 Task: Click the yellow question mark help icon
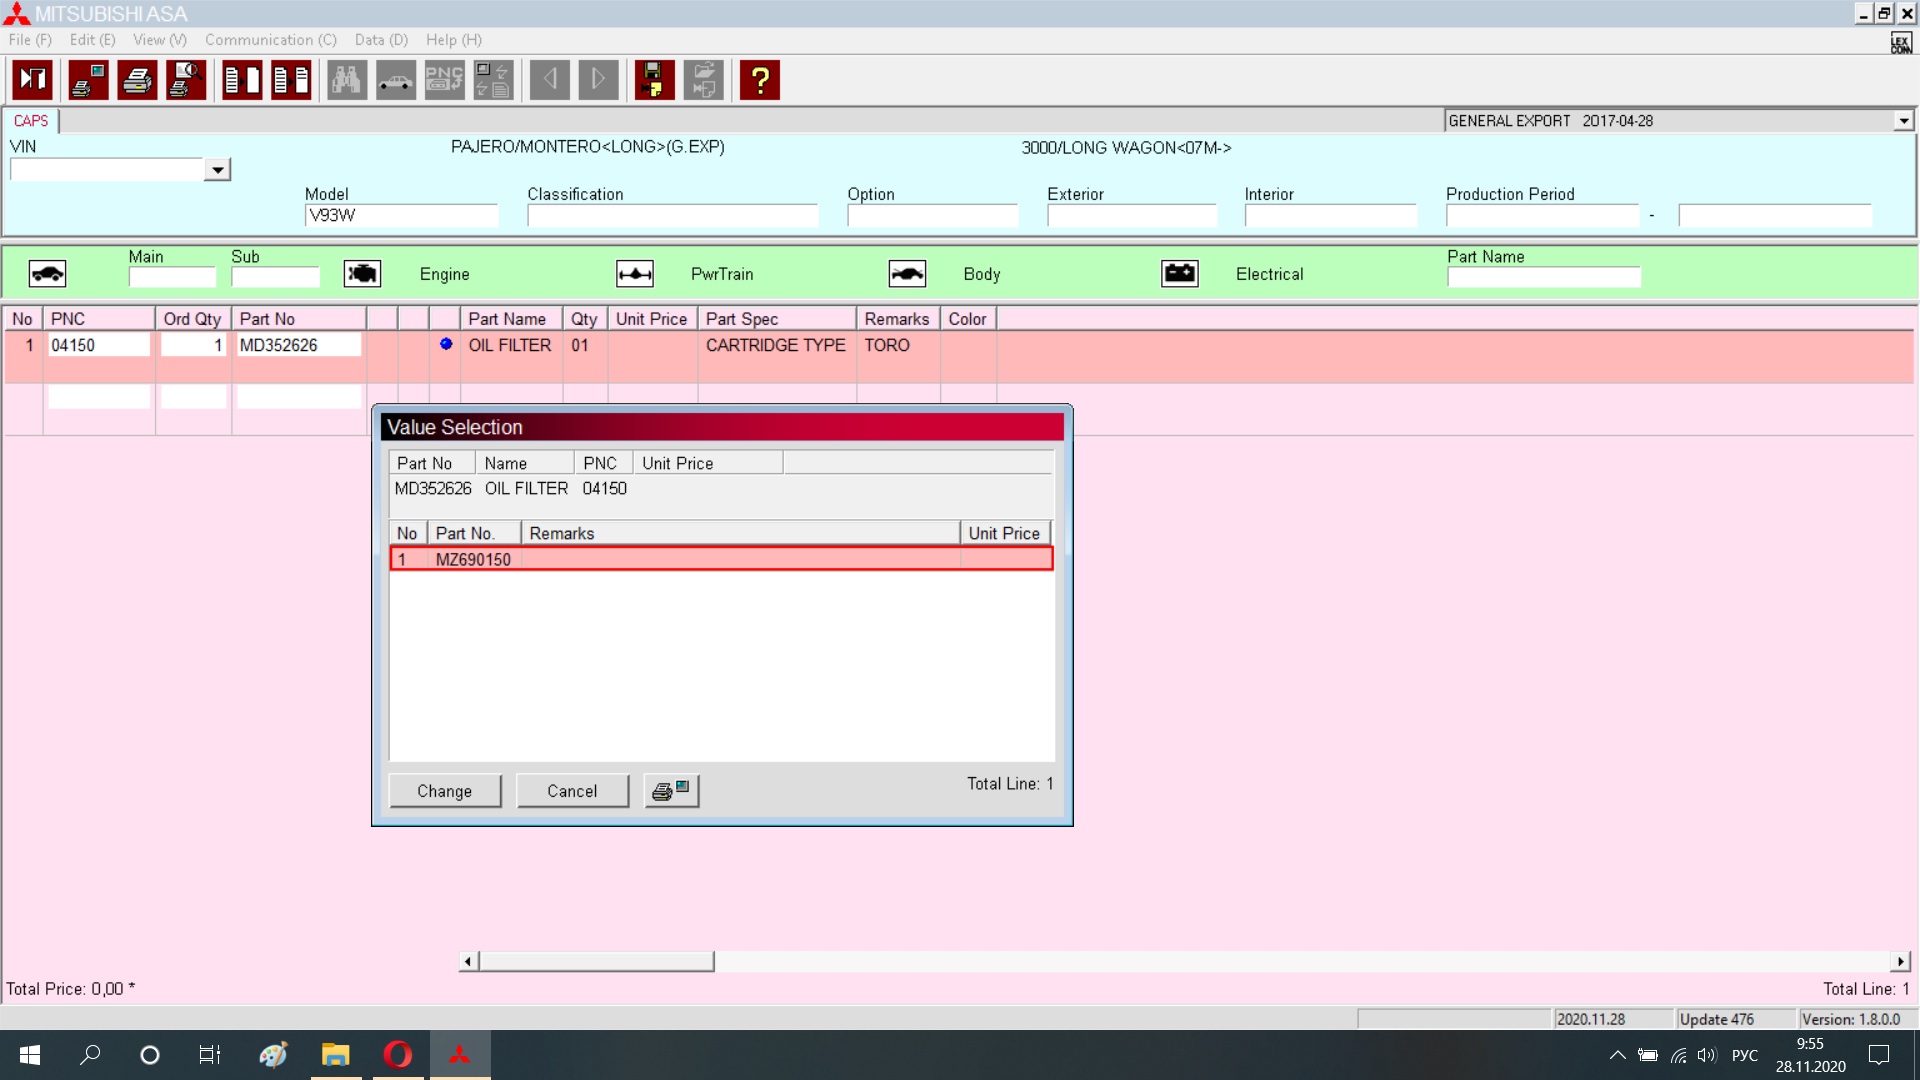pos(759,80)
